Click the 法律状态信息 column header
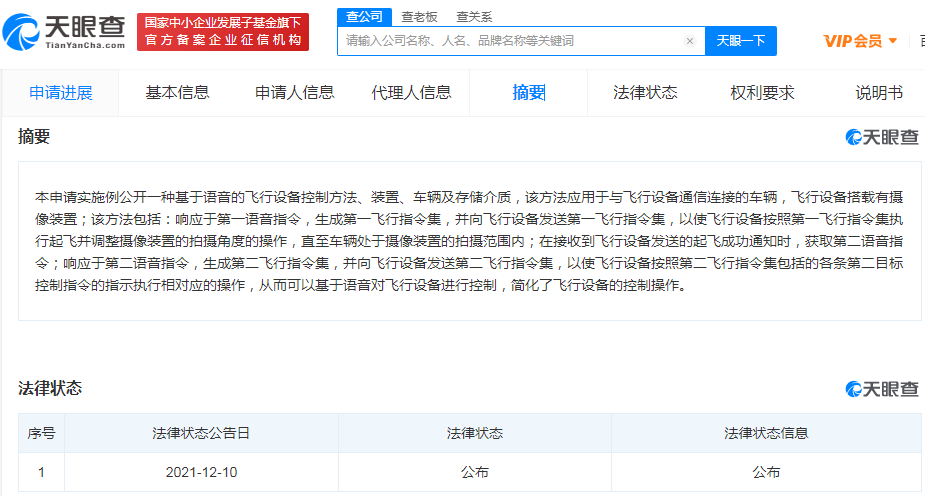 [x=766, y=433]
